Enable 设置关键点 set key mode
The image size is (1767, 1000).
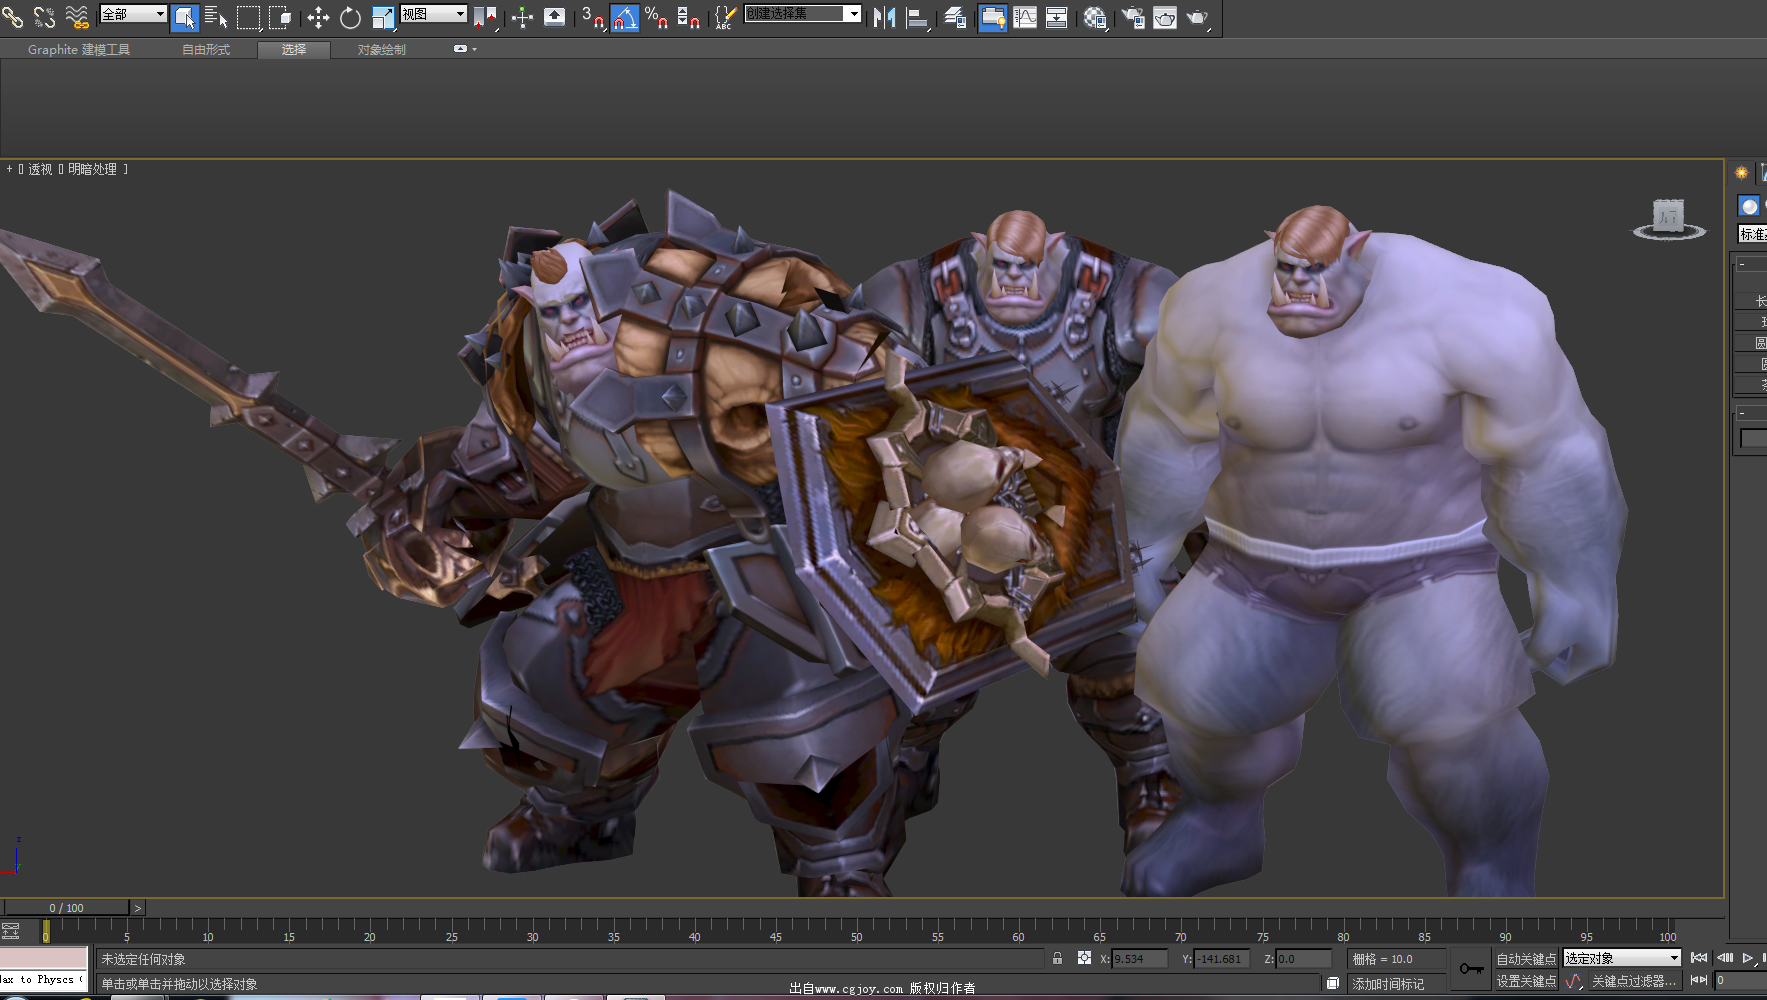[x=1526, y=982]
